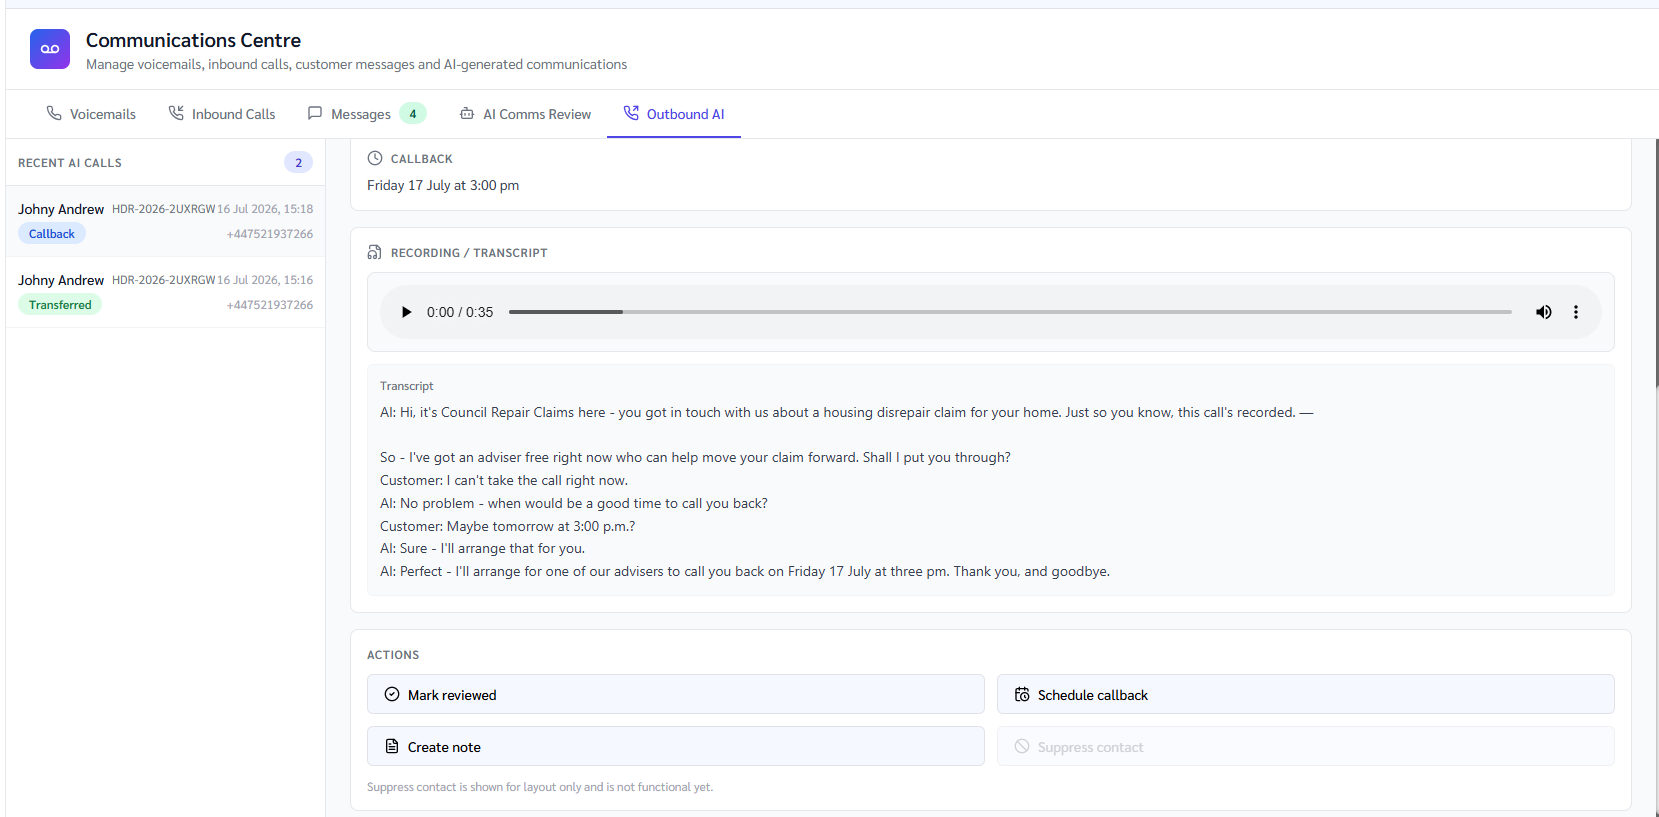Click the Suppress contact ban icon
The image size is (1659, 817).
1022,746
